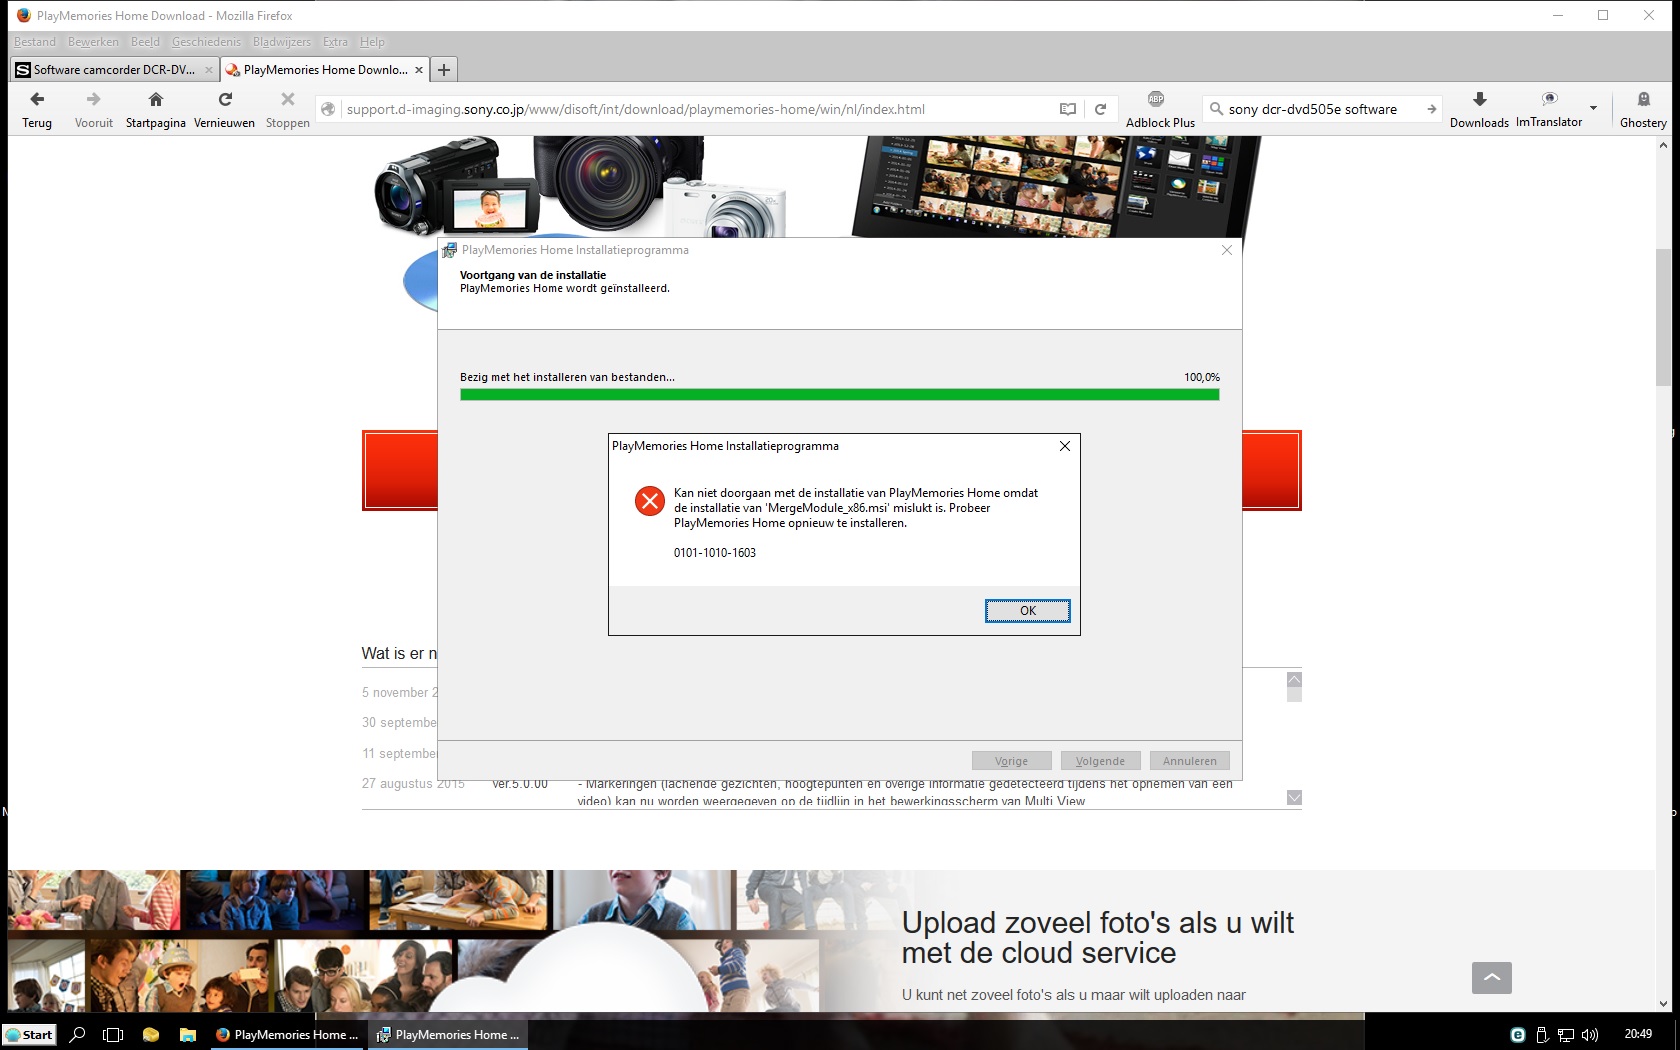The height and width of the screenshot is (1050, 1680).
Task: Open the Adblock Plus extension menu
Action: (x=1160, y=109)
